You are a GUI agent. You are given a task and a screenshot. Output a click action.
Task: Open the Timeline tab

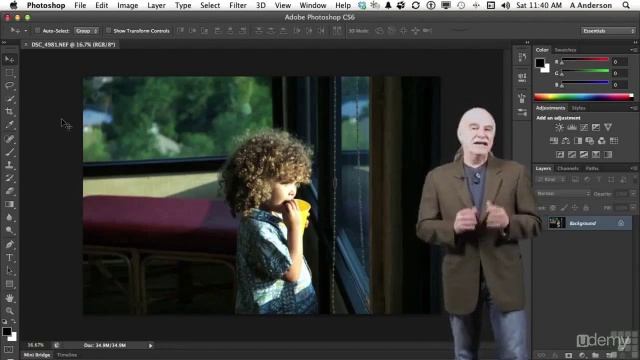click(x=67, y=355)
